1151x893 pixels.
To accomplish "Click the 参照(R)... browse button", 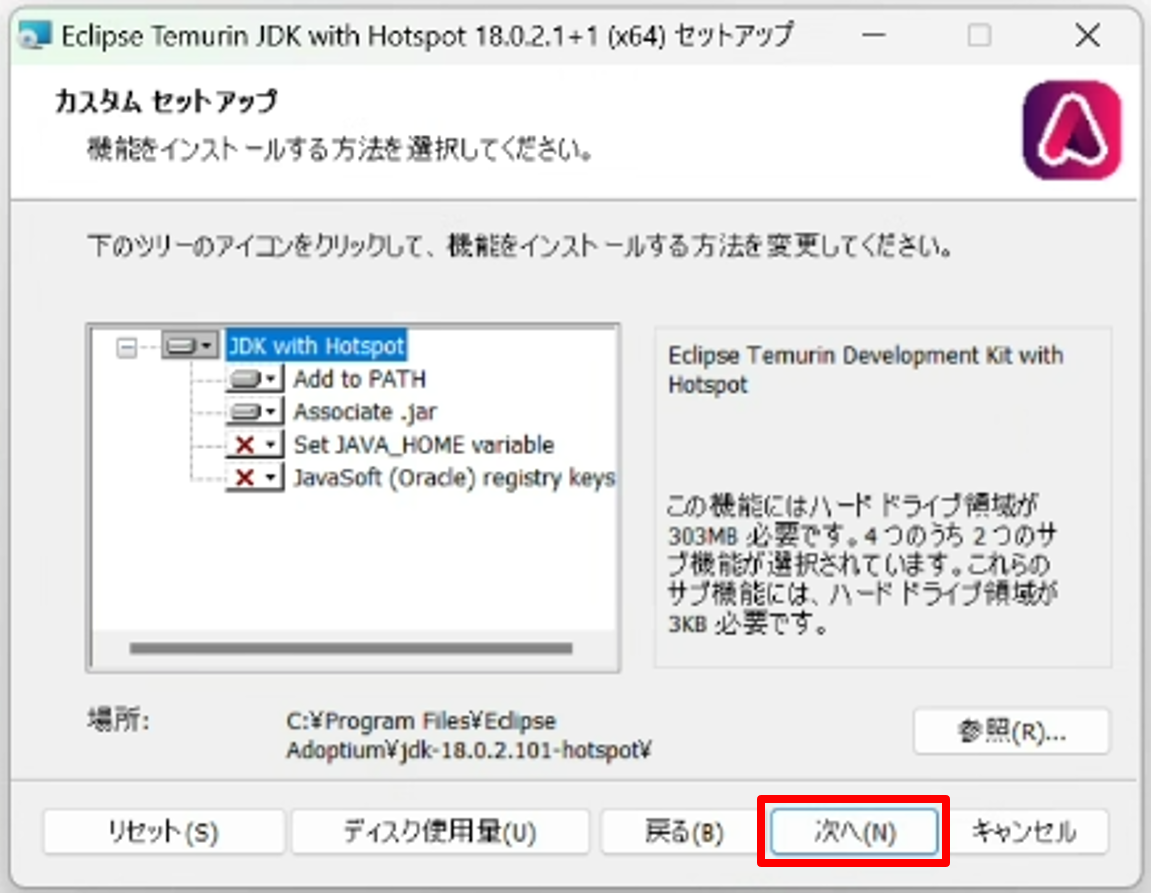I will [x=1011, y=732].
